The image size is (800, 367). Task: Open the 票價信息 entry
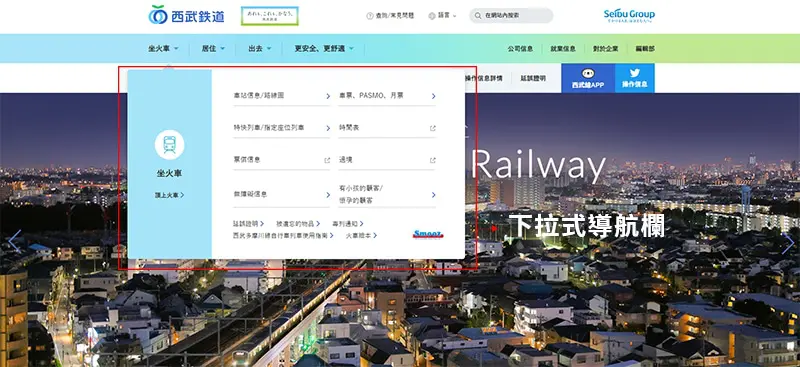(x=282, y=160)
